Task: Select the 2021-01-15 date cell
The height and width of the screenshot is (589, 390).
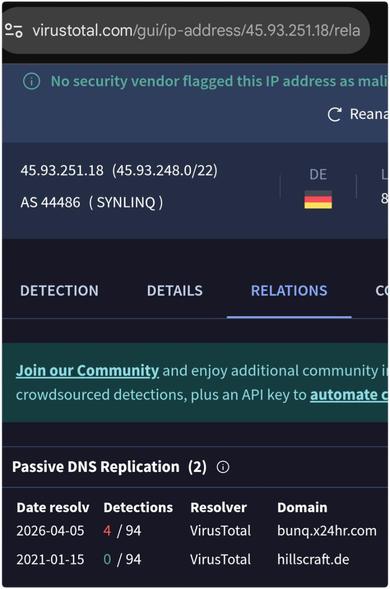Action: (x=50, y=559)
